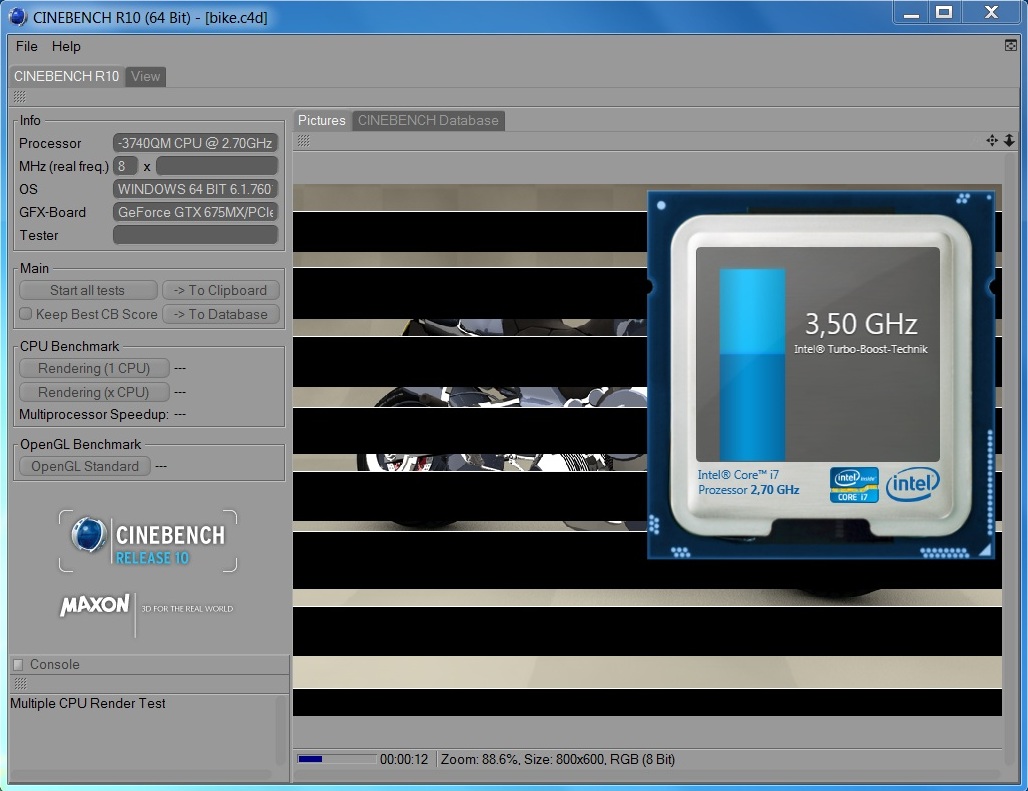Click the empty MHz real frequency field
Viewport: 1028px width, 791px height.
[x=217, y=166]
